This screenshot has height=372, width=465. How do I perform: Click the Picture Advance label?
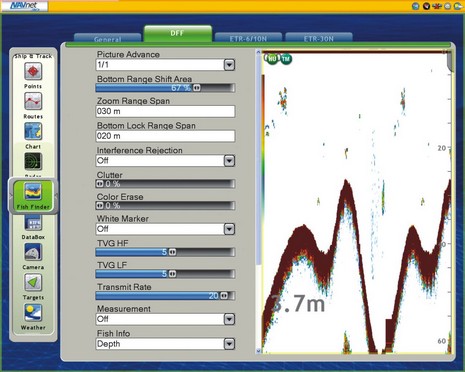(128, 54)
